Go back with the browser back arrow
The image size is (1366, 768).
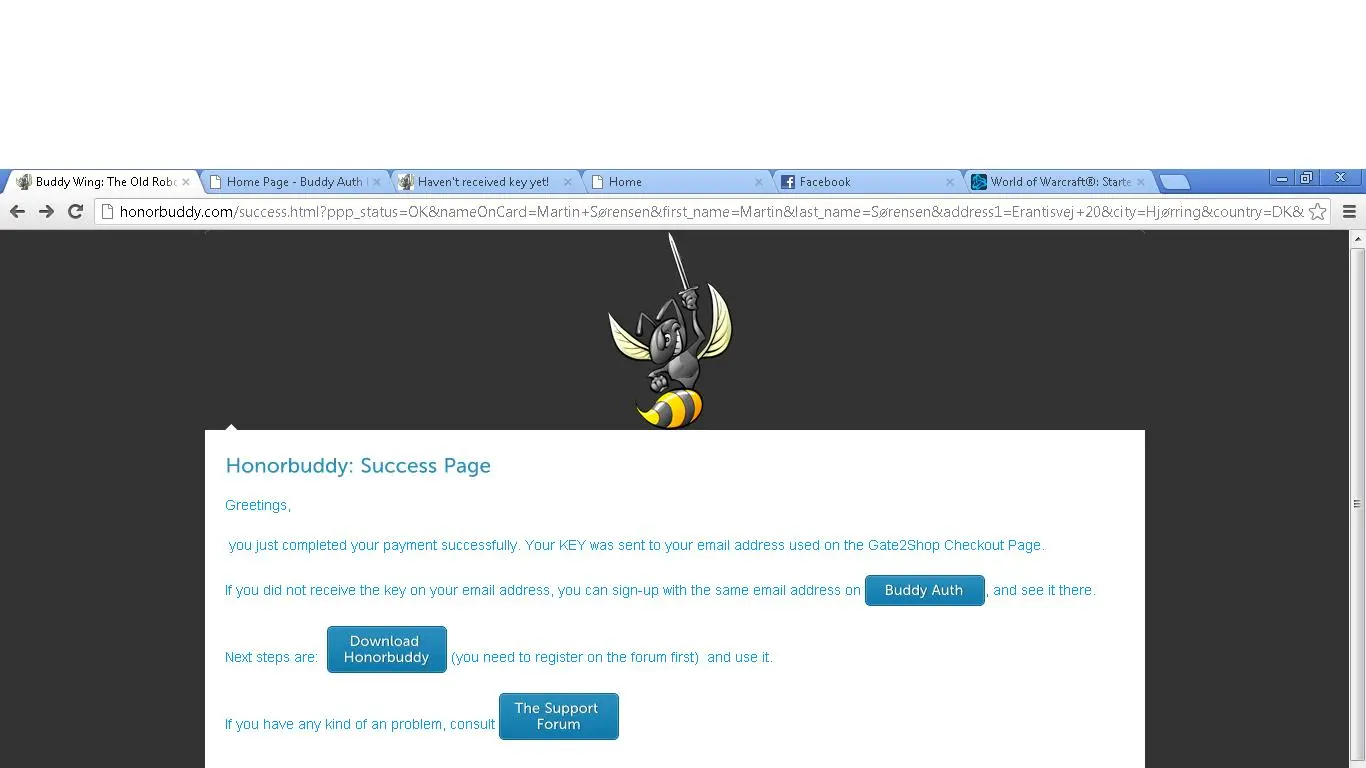(17, 211)
